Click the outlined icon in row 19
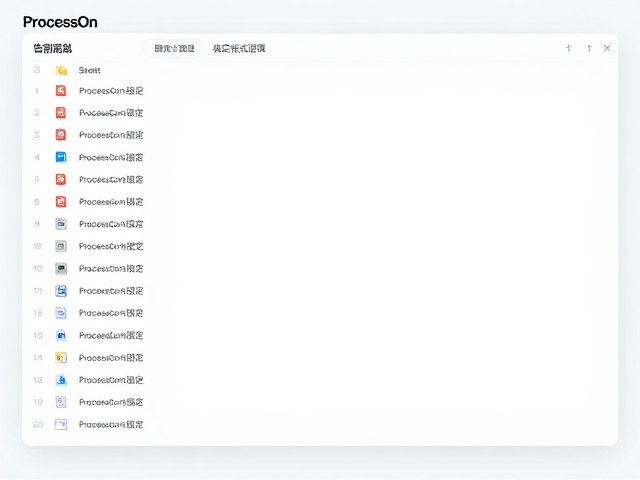The width and height of the screenshot is (640, 480). (x=61, y=402)
